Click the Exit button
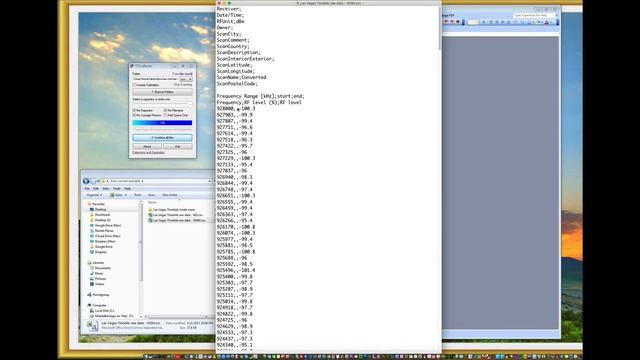Image resolution: width=640 pixels, height=360 pixels. 178,147
